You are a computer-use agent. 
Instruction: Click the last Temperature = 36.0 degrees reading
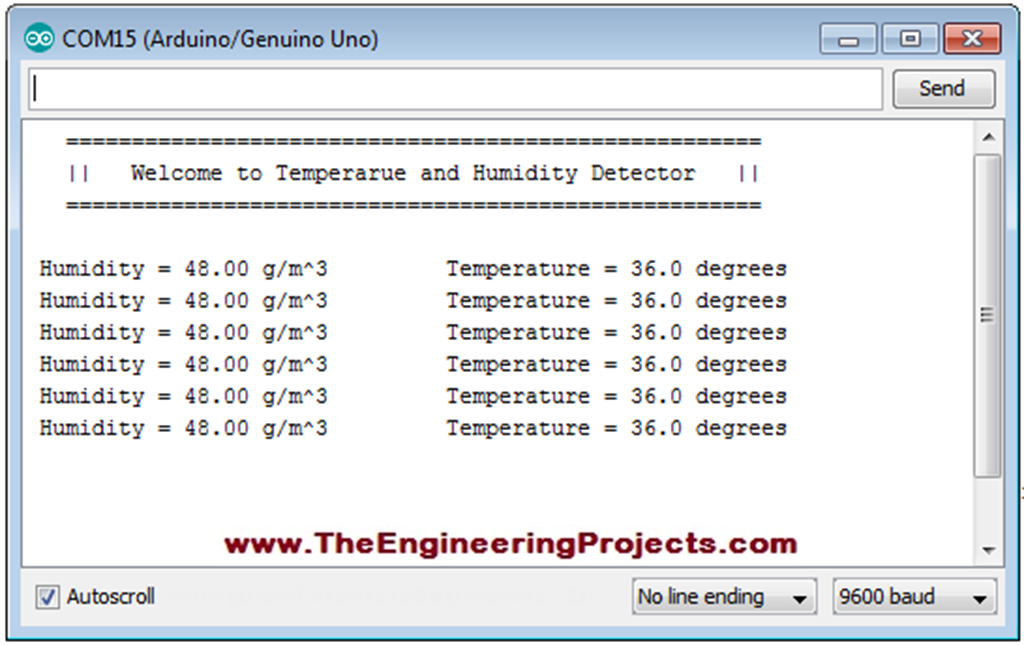[x=616, y=428]
